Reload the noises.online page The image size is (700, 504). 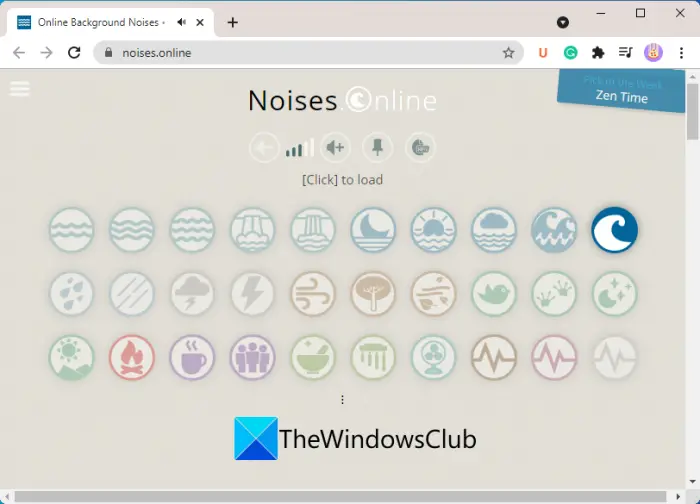[74, 53]
